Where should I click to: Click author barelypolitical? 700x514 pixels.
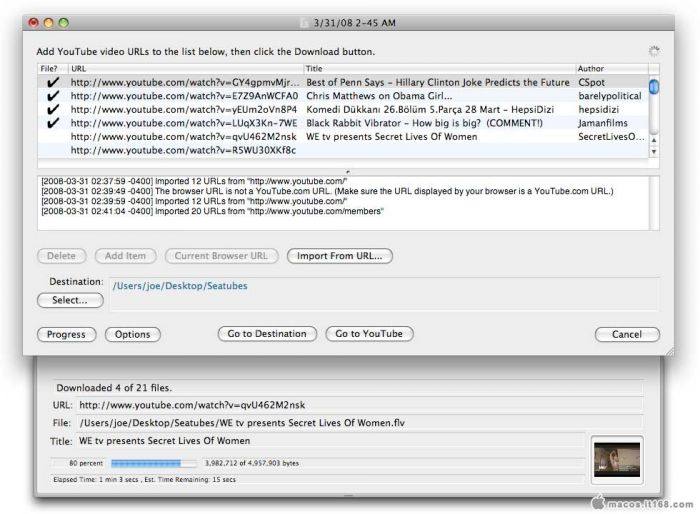[x=610, y=96]
